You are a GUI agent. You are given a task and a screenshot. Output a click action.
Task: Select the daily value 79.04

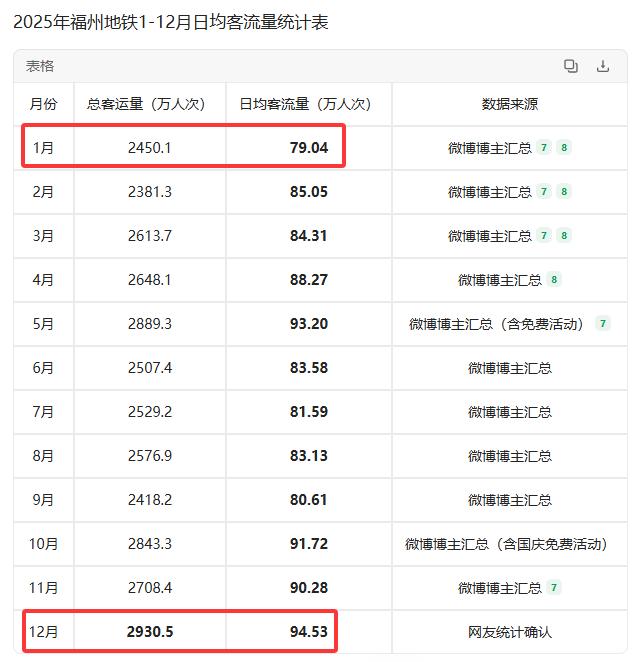point(309,148)
